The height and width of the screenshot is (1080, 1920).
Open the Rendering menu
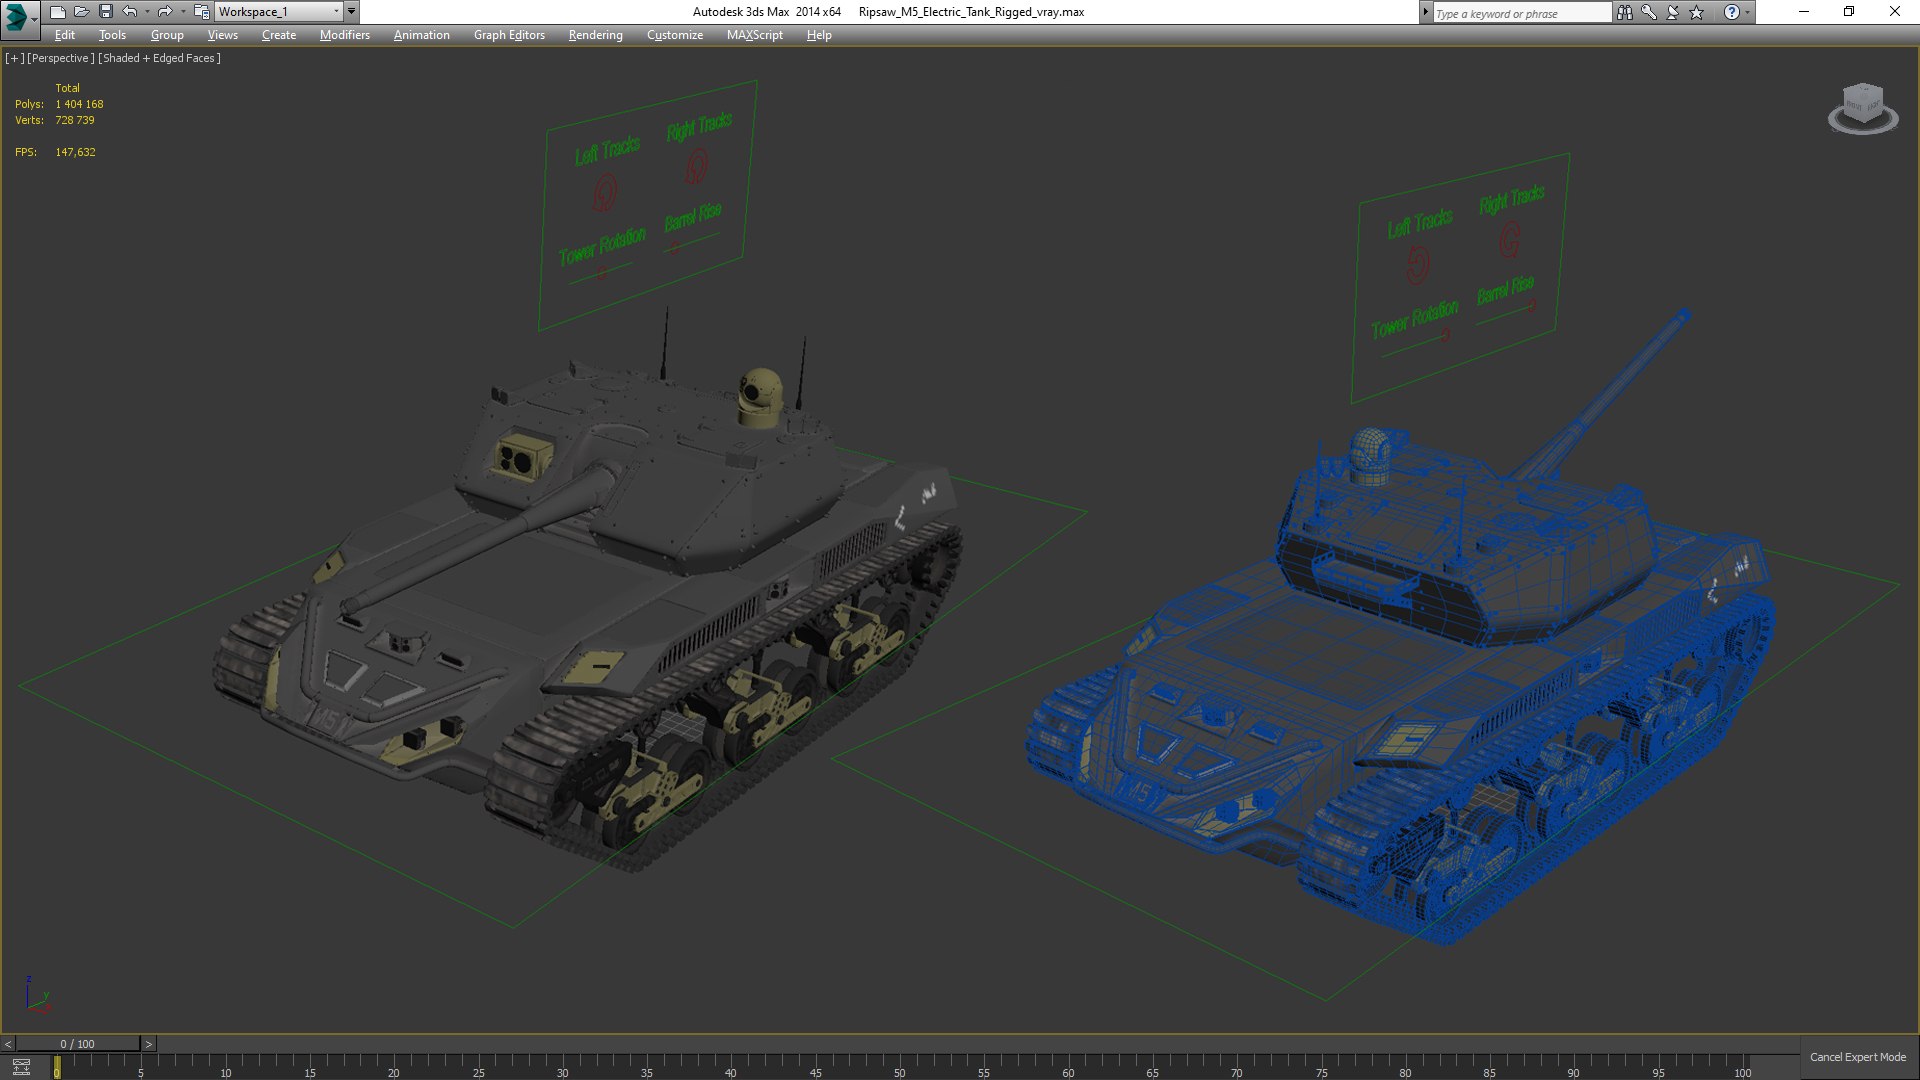[595, 35]
